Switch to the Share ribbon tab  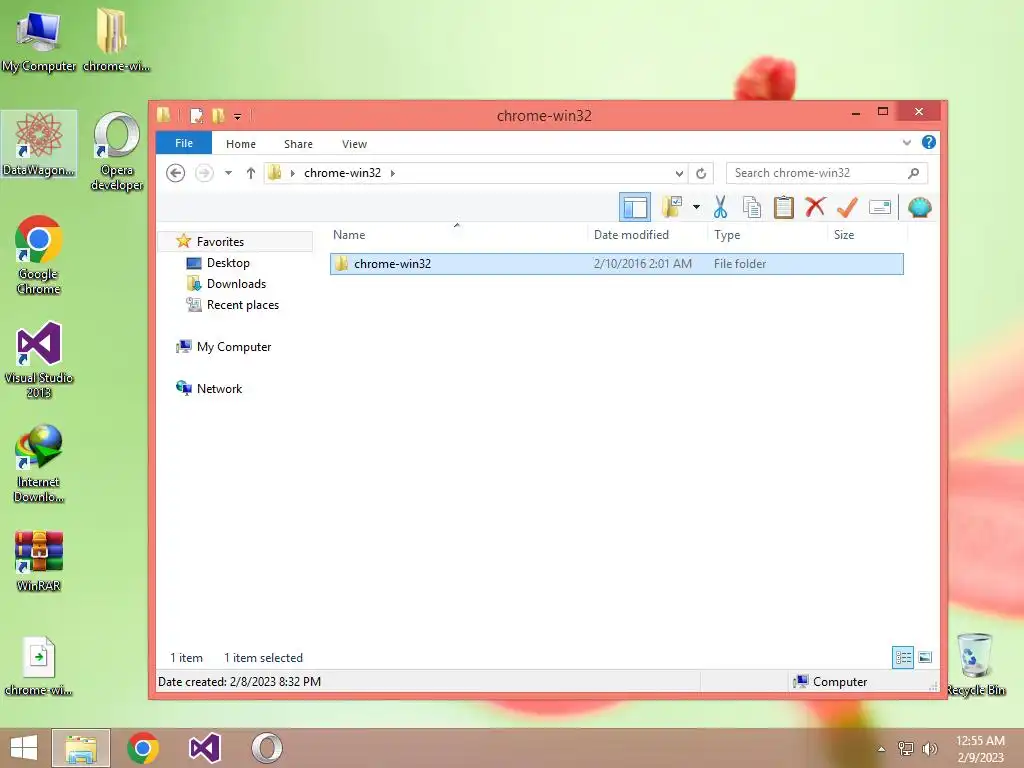coord(298,144)
